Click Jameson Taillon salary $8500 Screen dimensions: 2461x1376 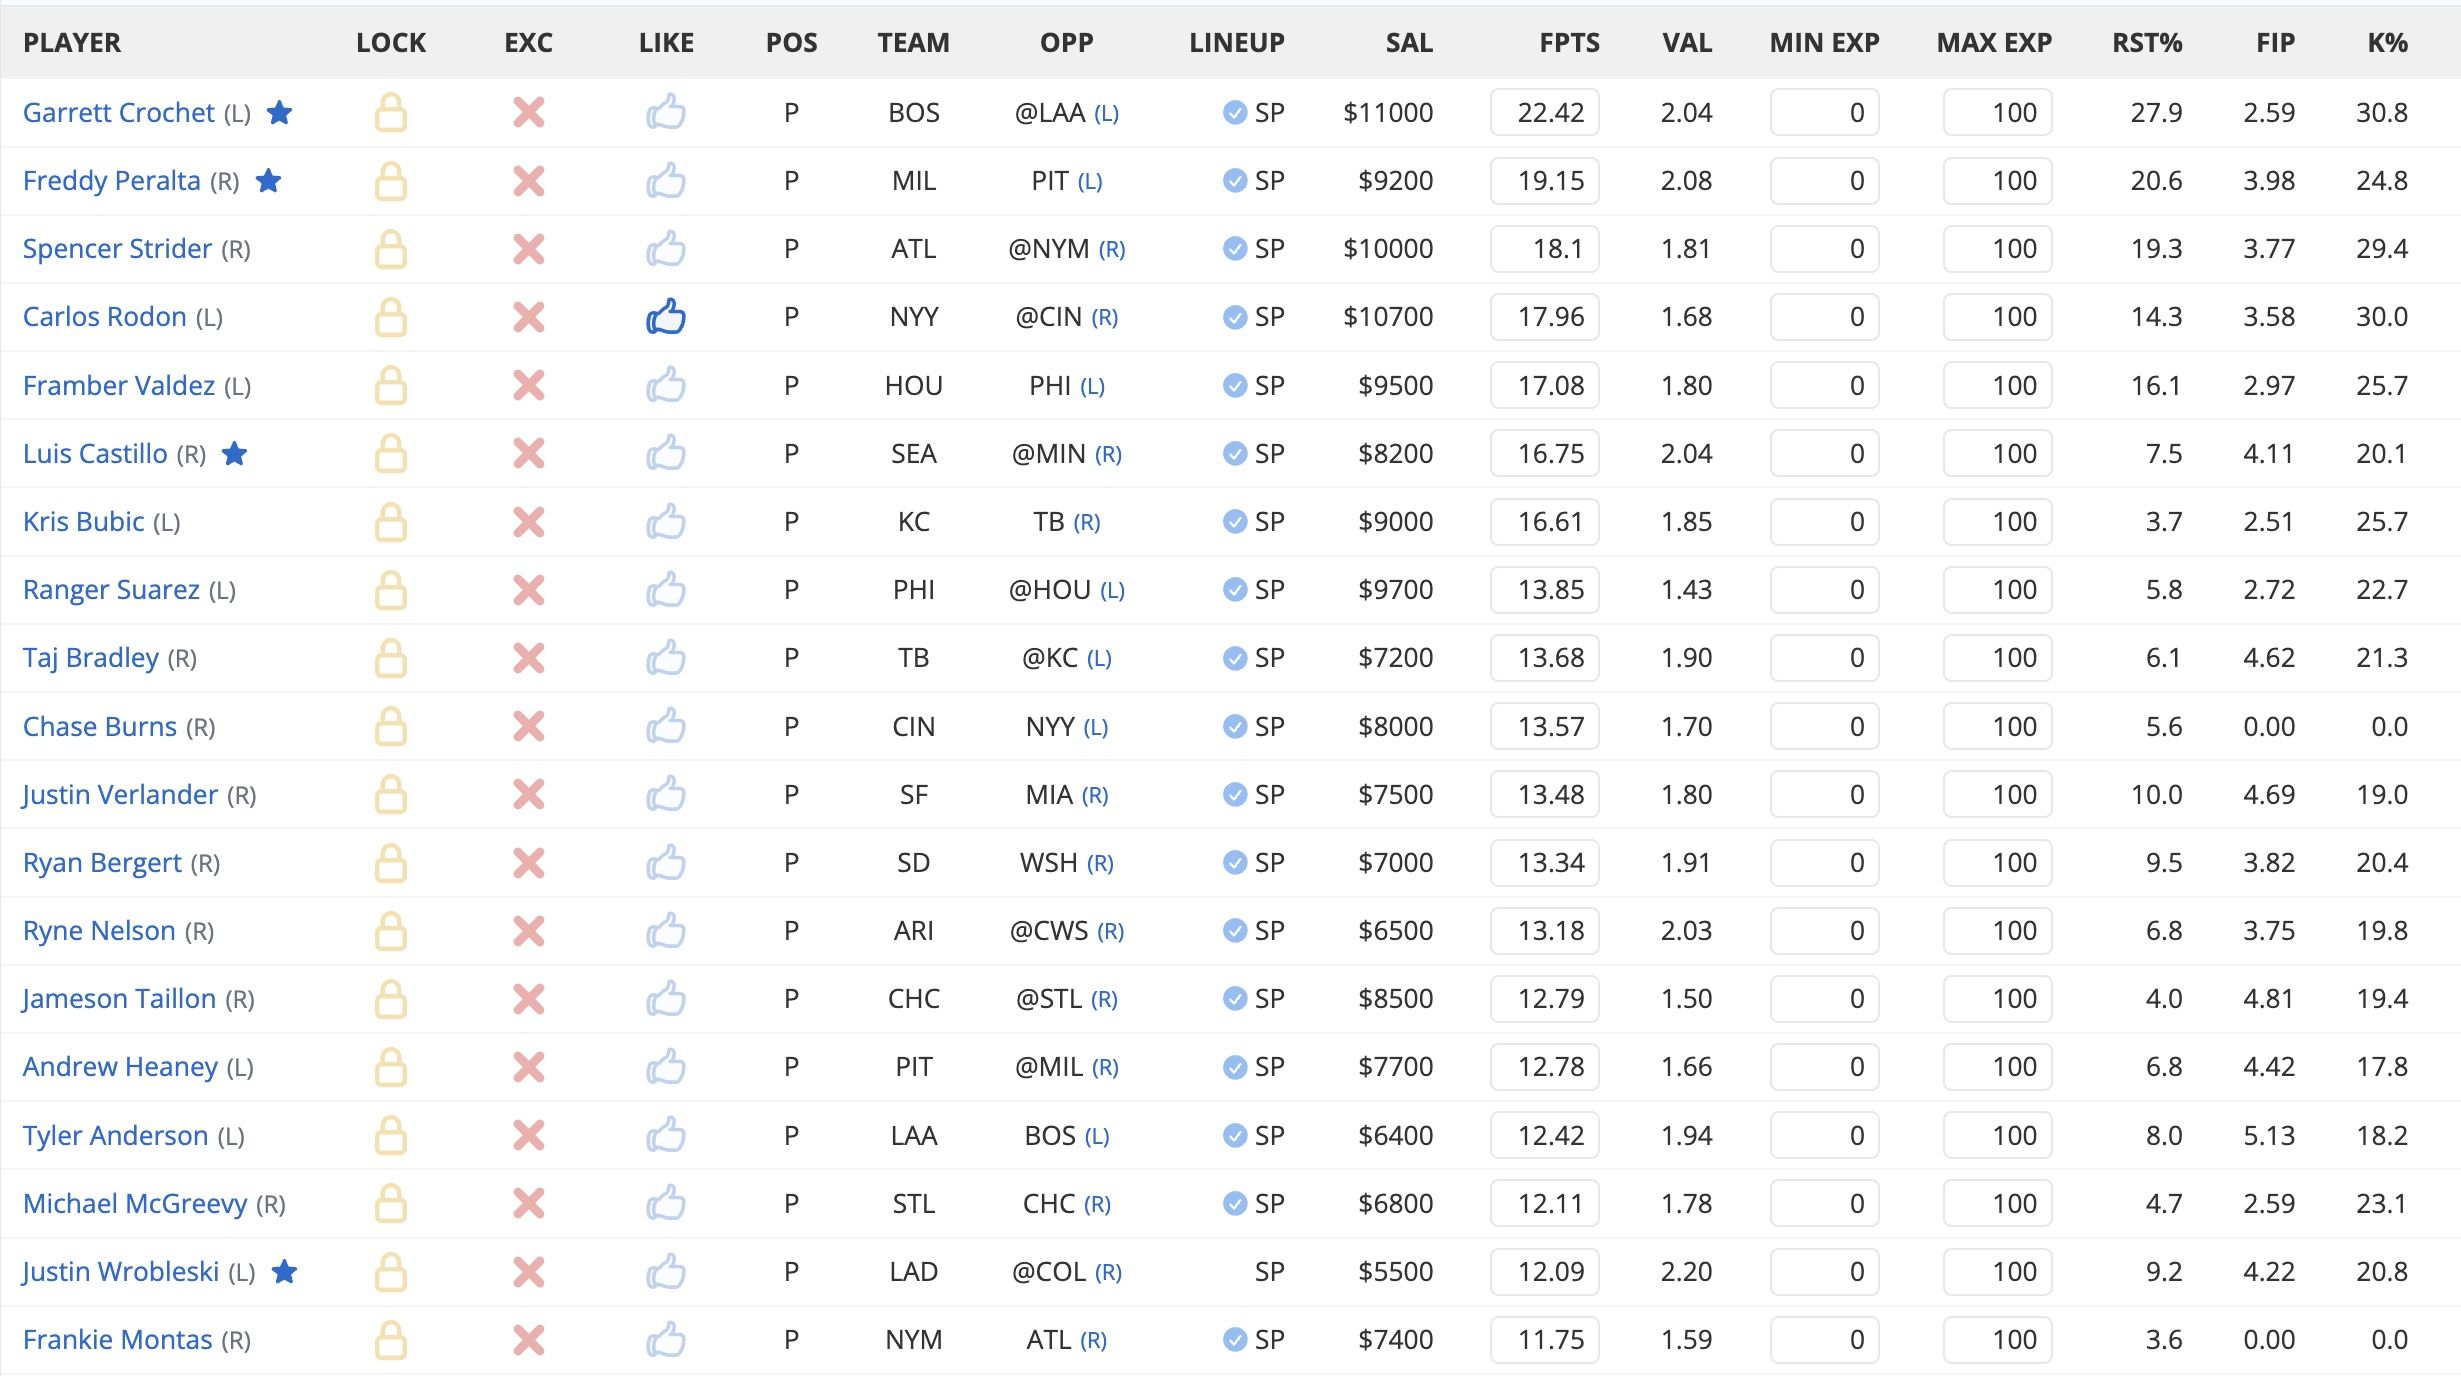[1395, 999]
